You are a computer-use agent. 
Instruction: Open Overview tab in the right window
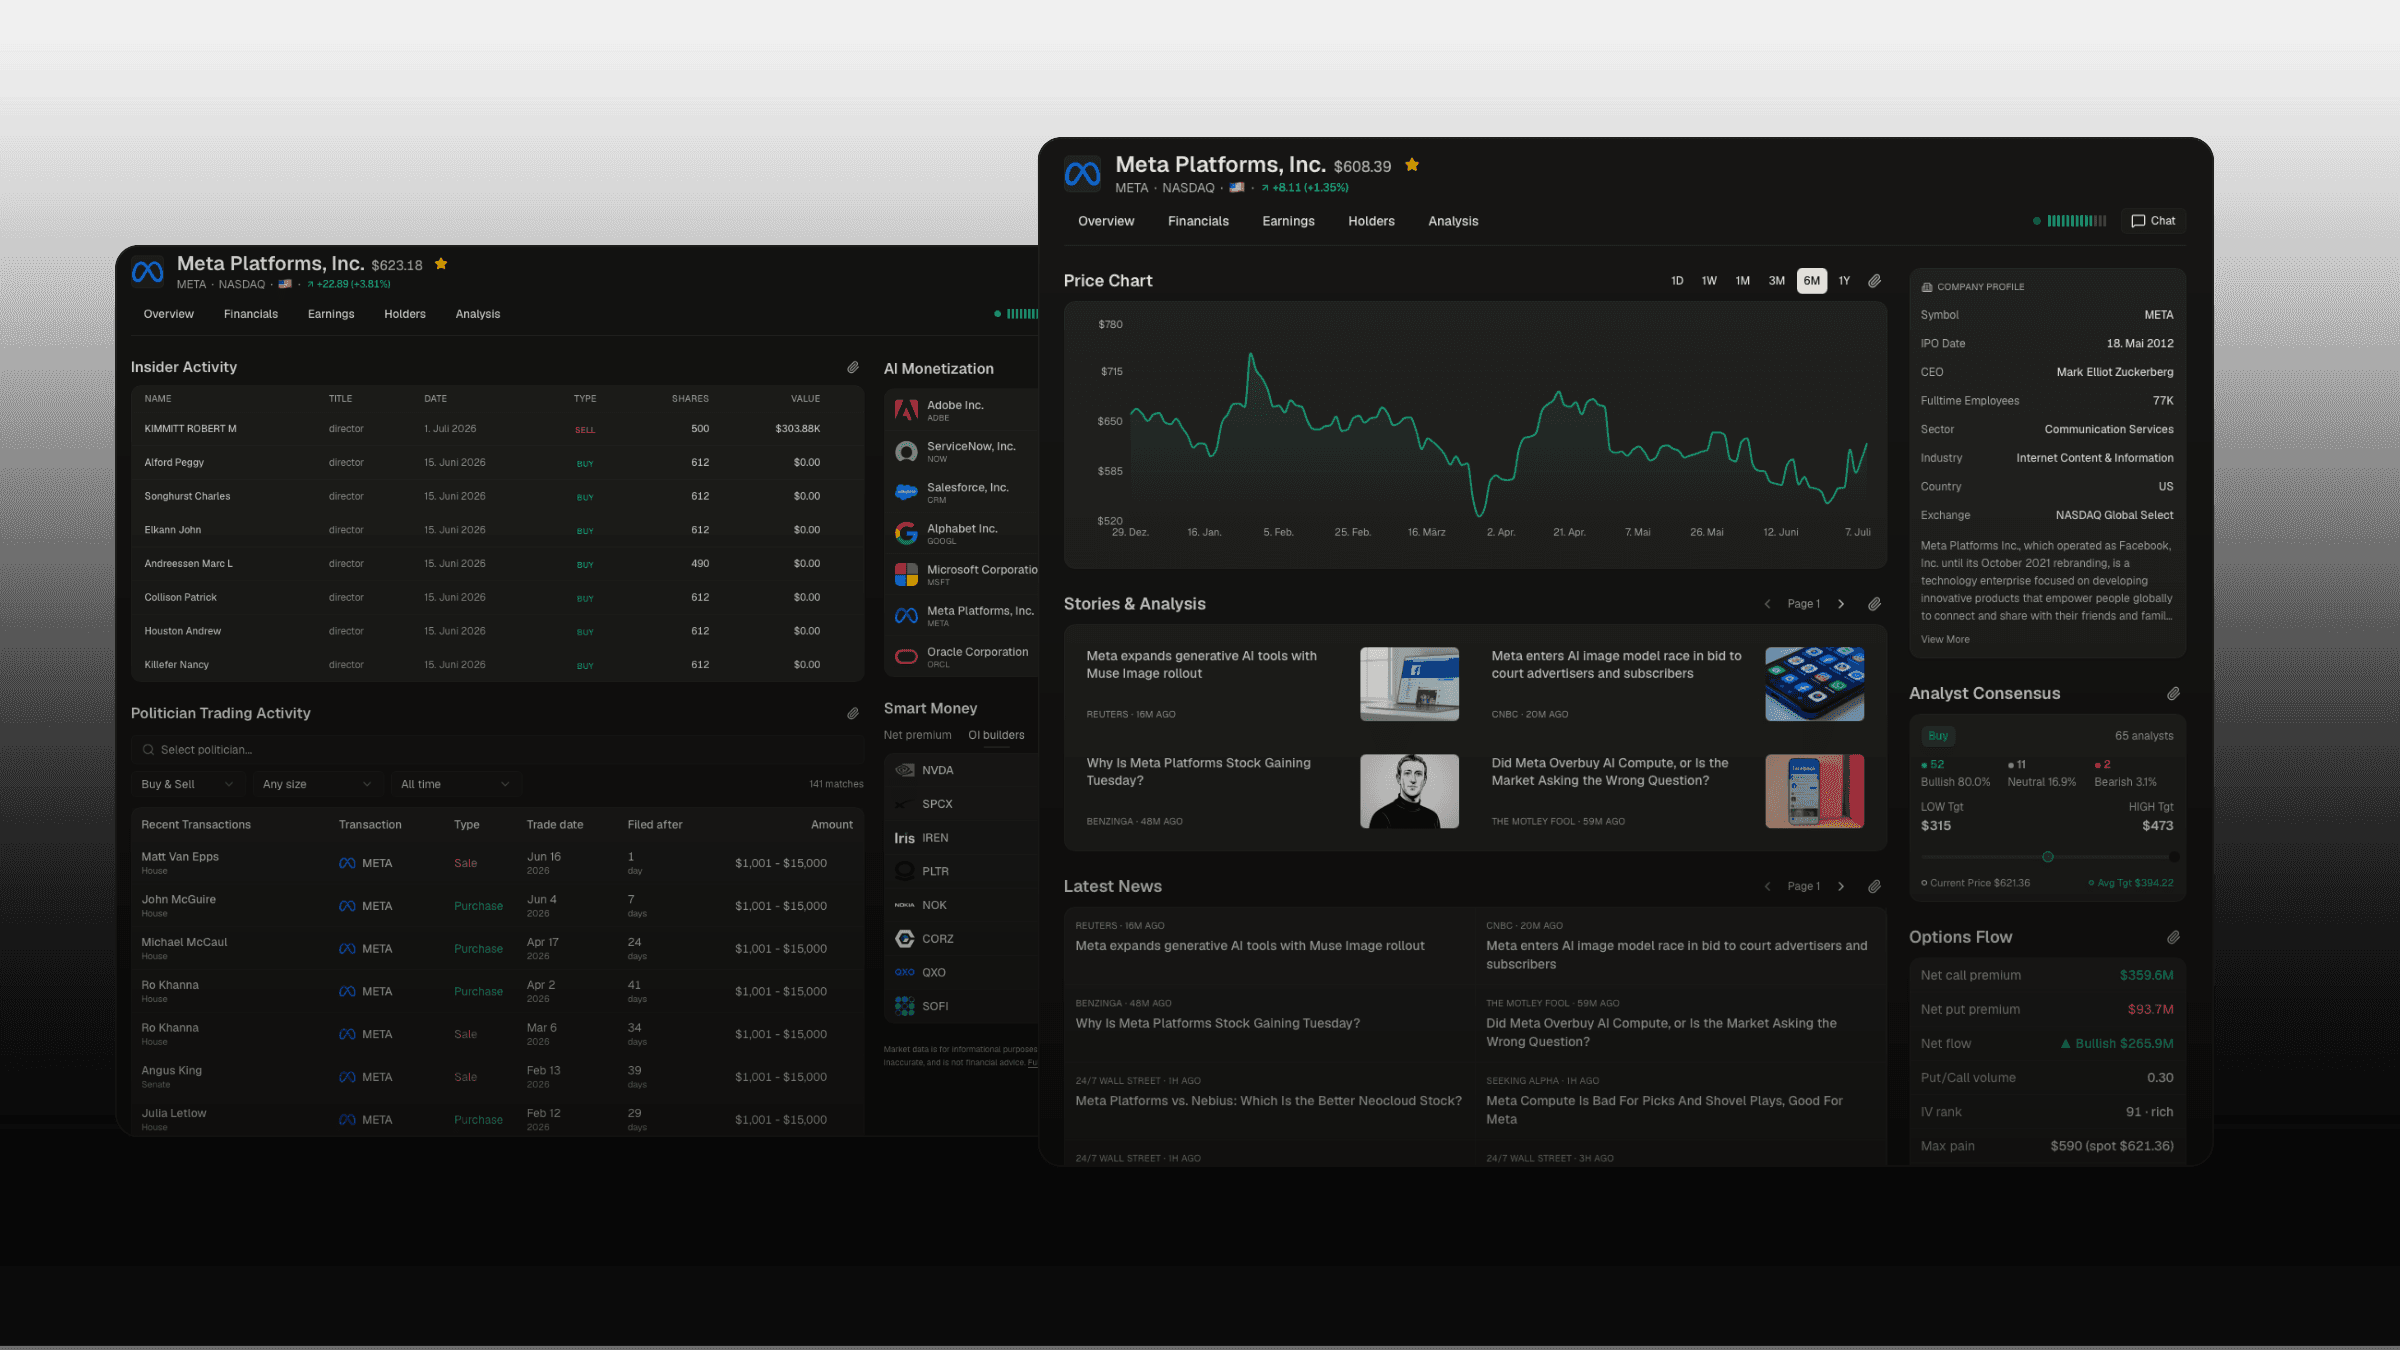[1106, 222]
